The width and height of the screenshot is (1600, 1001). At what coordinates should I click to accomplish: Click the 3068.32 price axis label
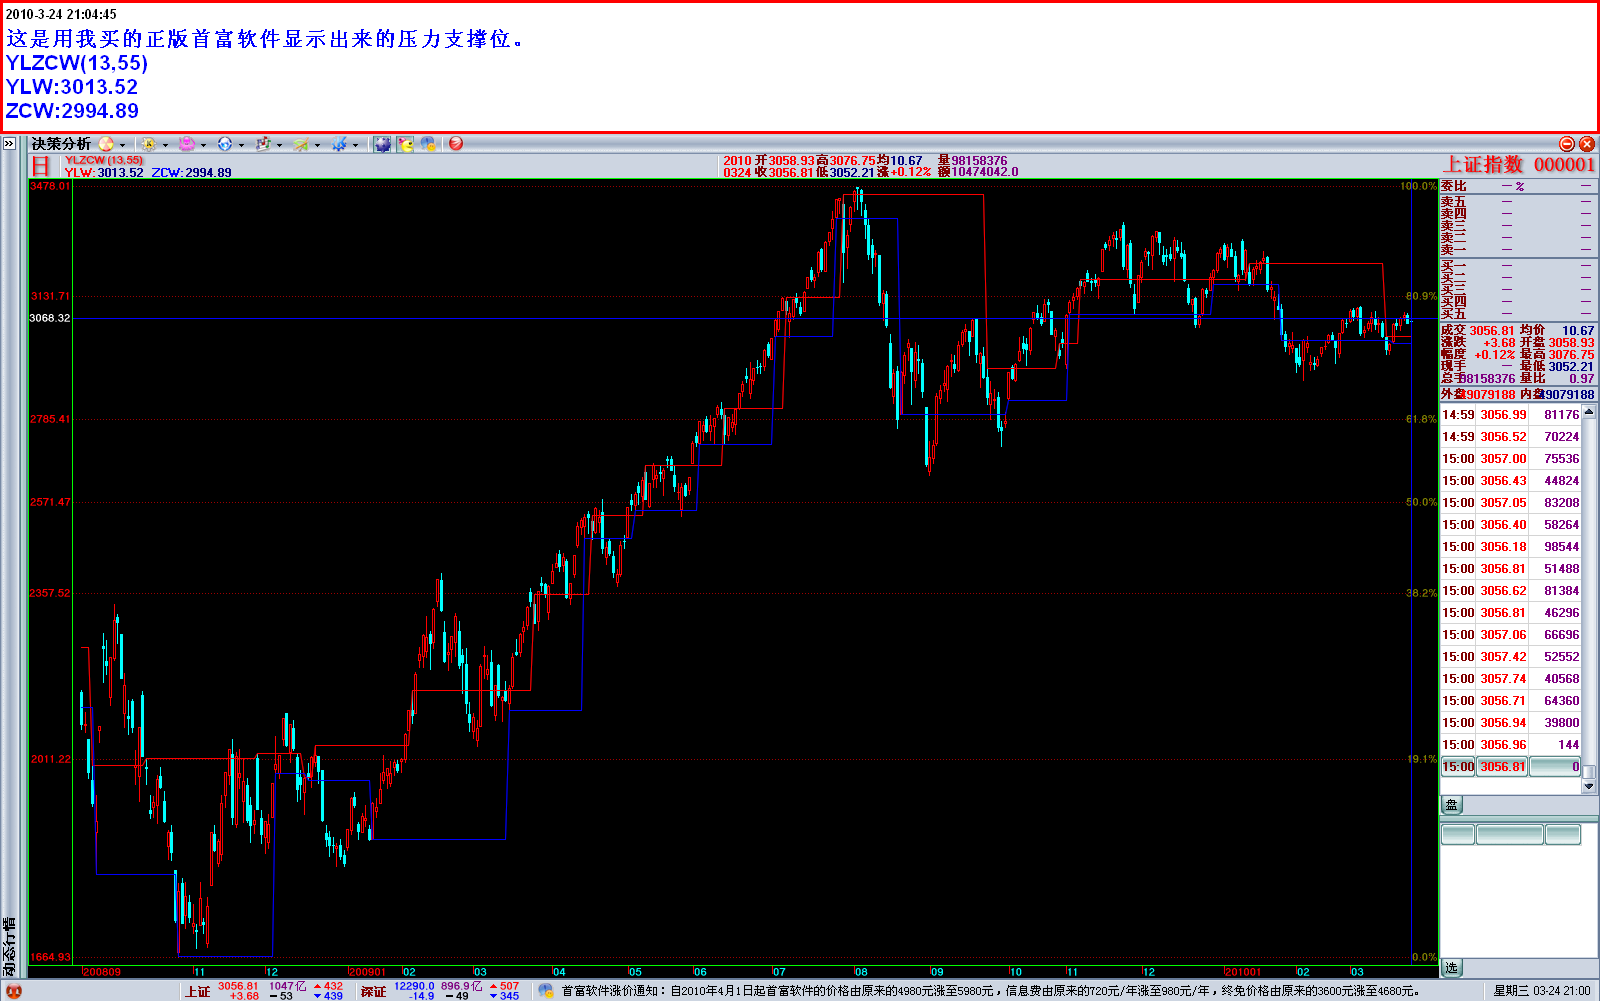coord(50,318)
